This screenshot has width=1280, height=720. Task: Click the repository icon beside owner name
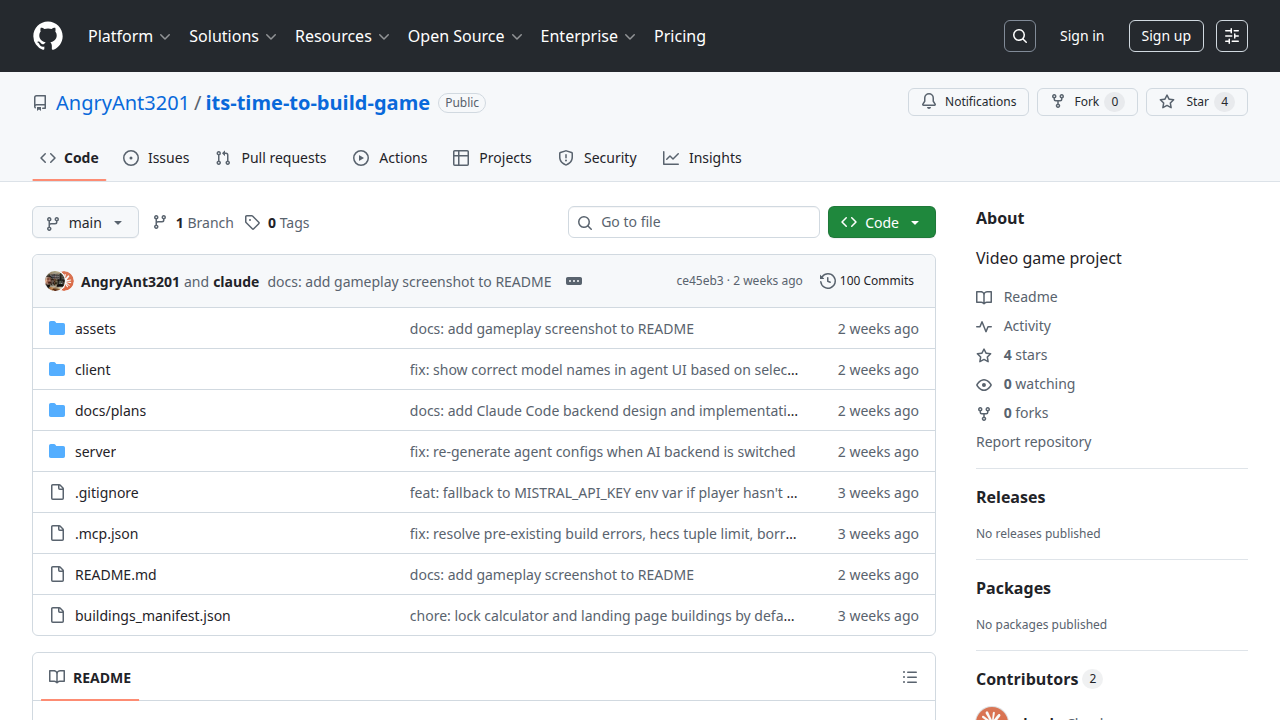(x=40, y=103)
